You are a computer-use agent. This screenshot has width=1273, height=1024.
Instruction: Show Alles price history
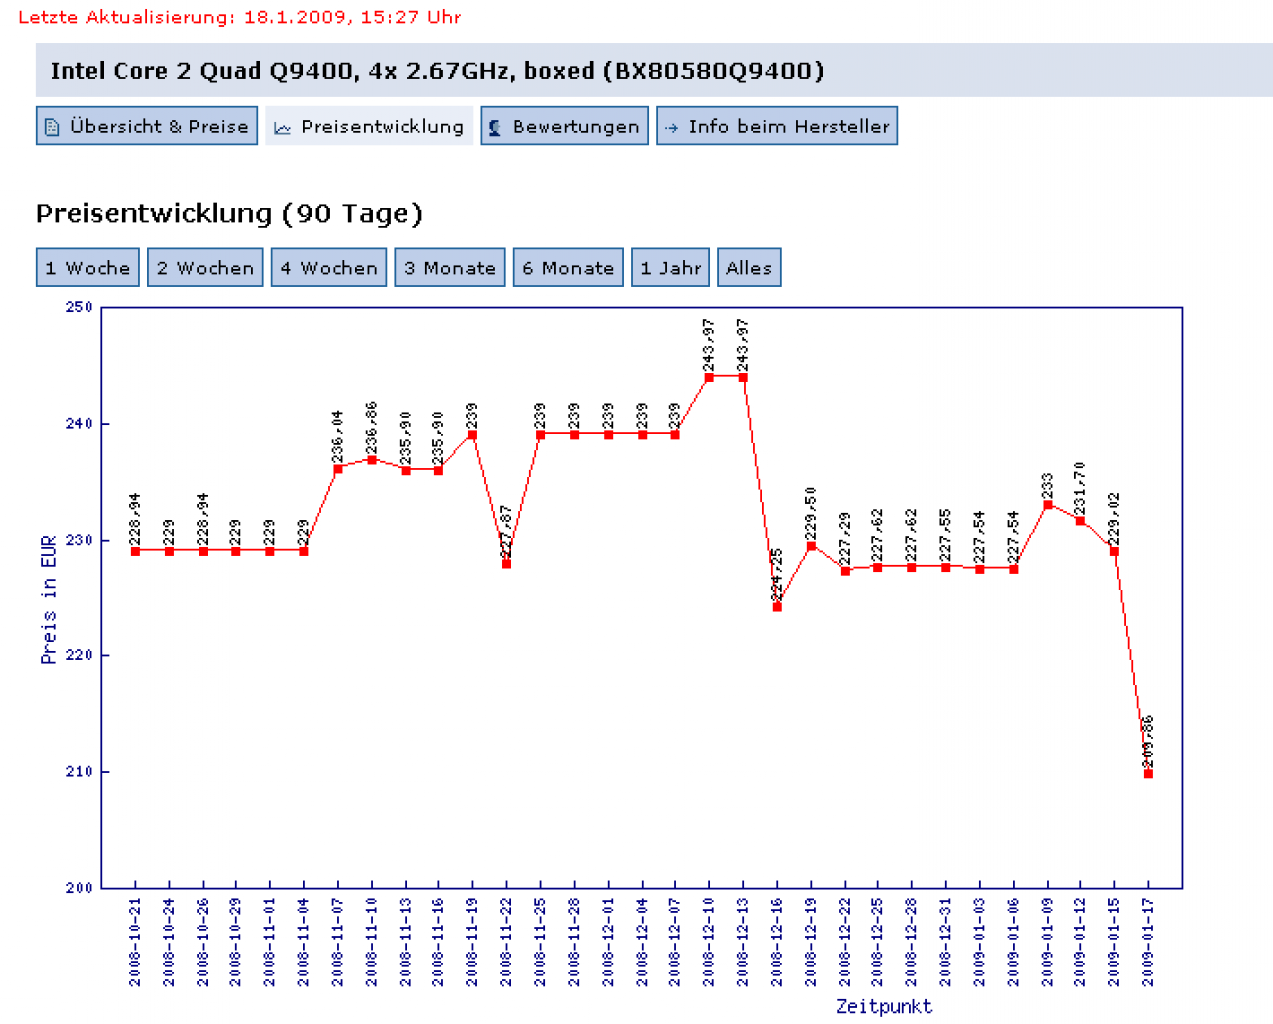[749, 267]
